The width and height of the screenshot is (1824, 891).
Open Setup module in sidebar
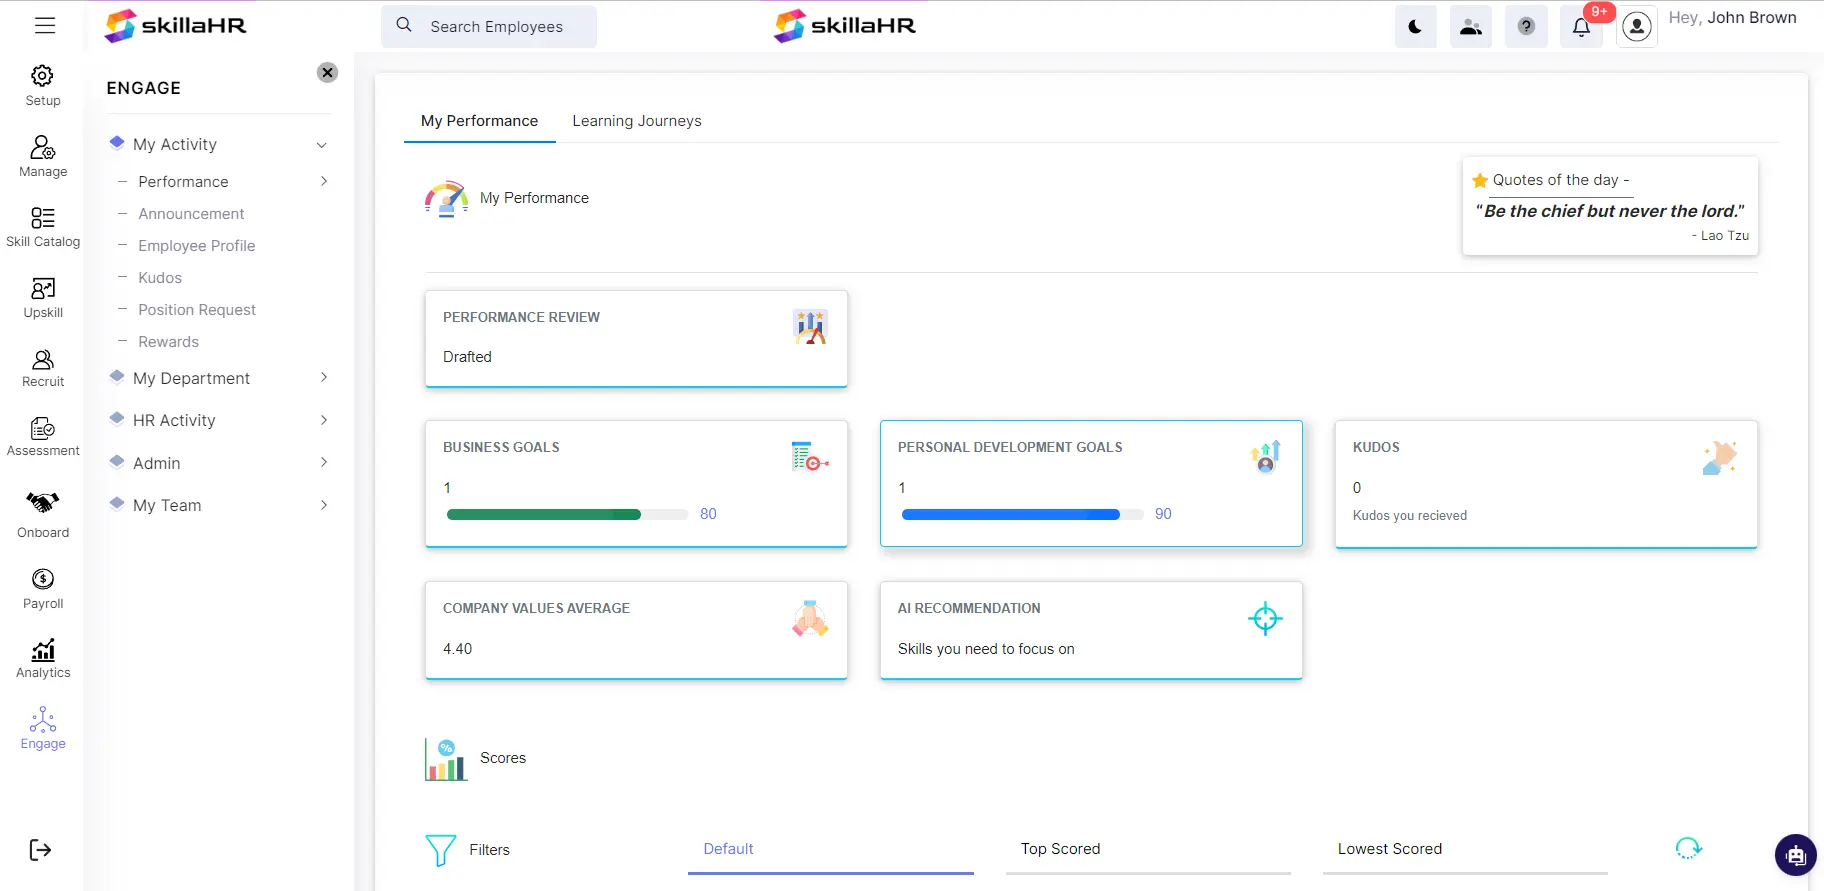coord(43,86)
